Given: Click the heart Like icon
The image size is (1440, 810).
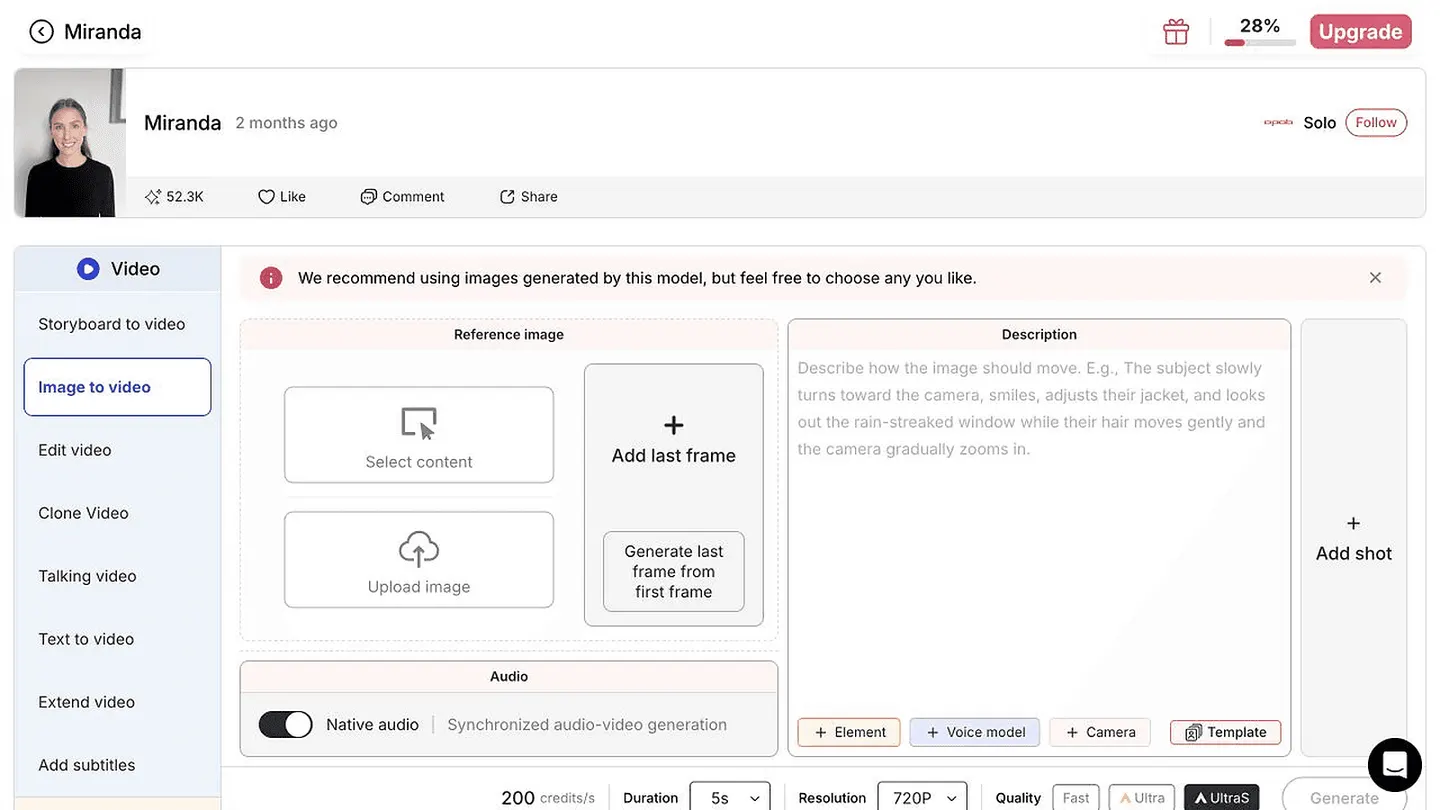Looking at the screenshot, I should pos(266,197).
